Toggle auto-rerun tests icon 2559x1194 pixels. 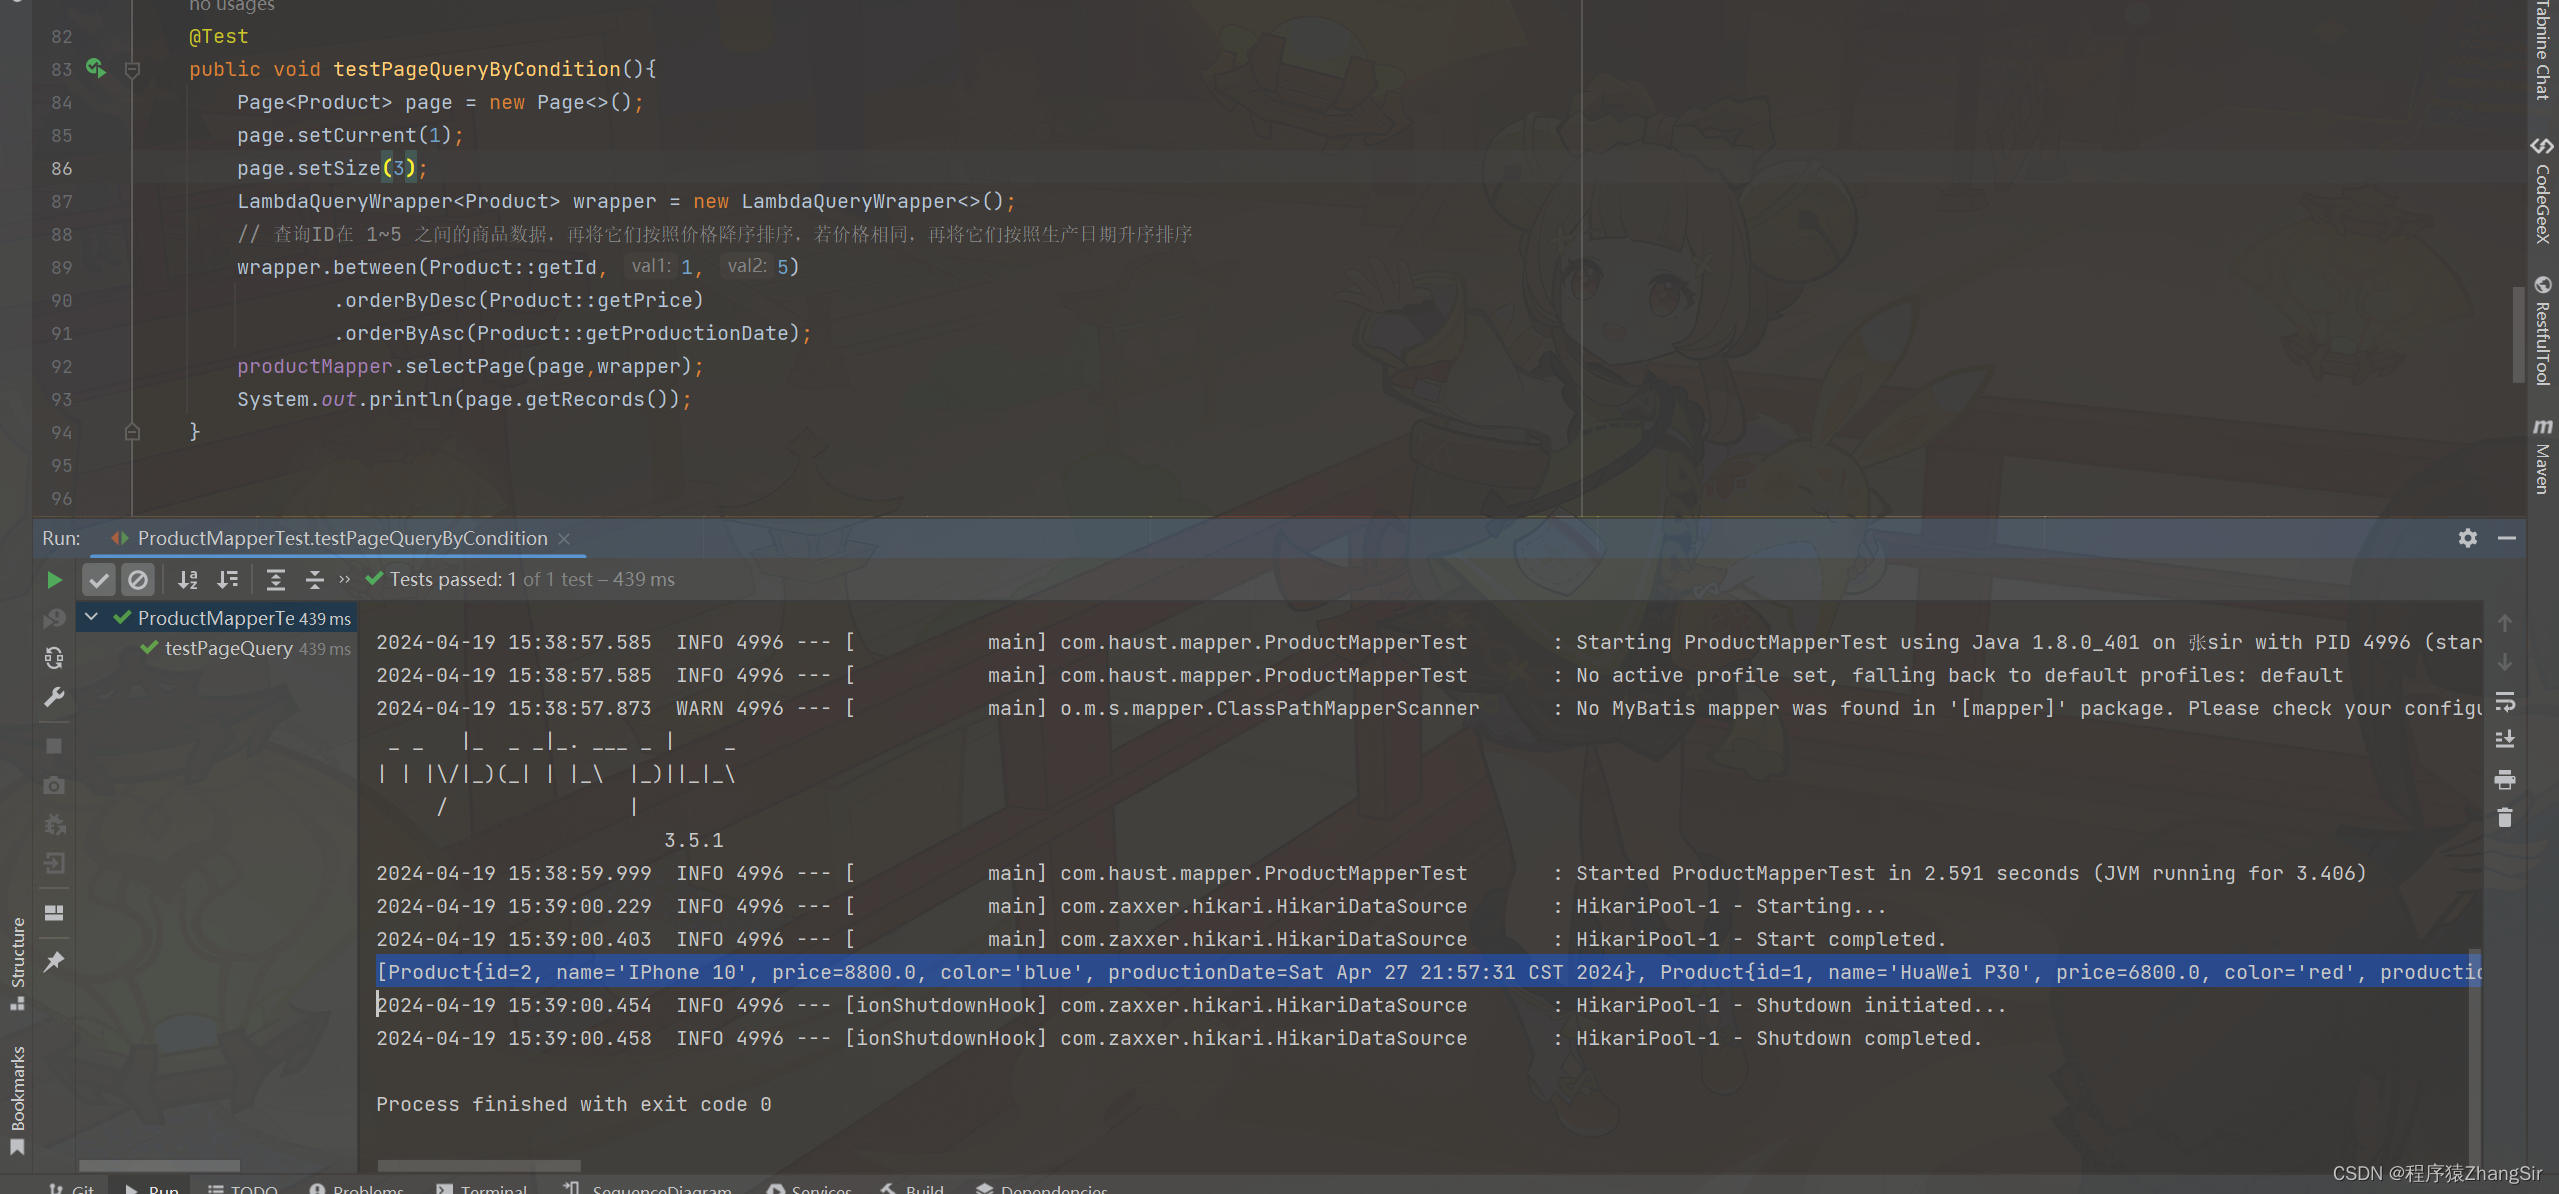(54, 658)
